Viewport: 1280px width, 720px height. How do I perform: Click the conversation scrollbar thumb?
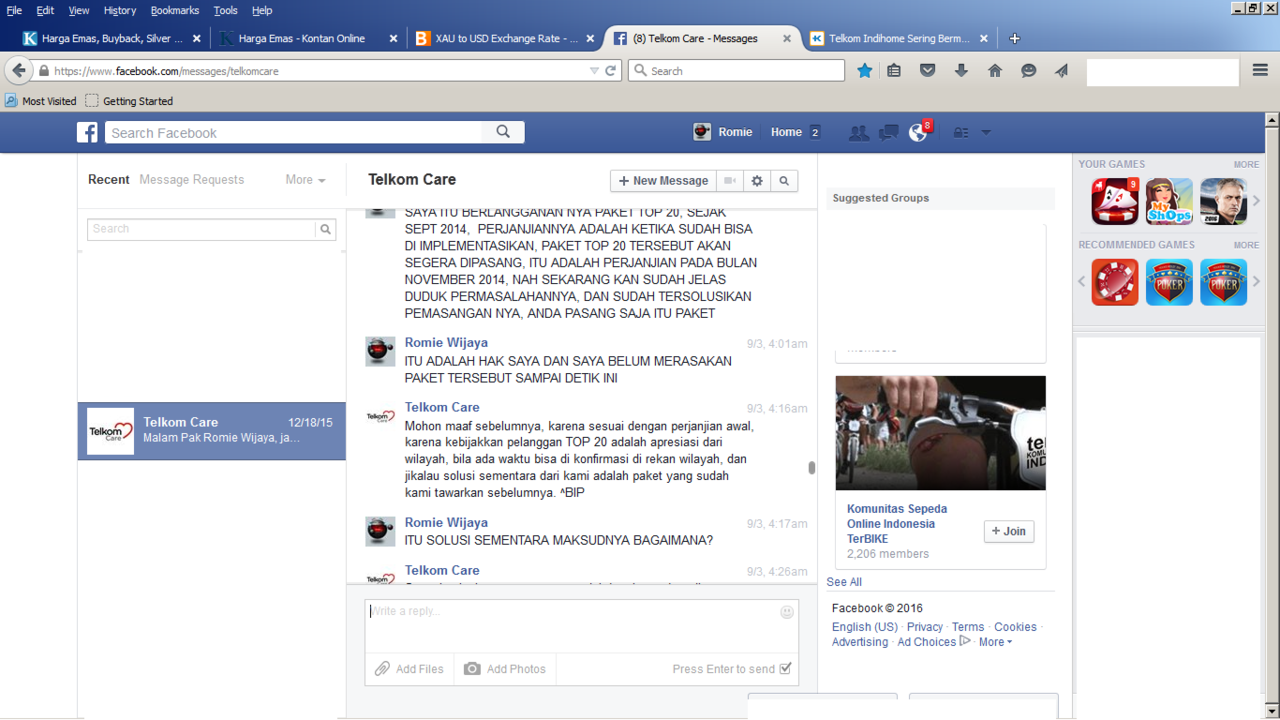[x=811, y=467]
